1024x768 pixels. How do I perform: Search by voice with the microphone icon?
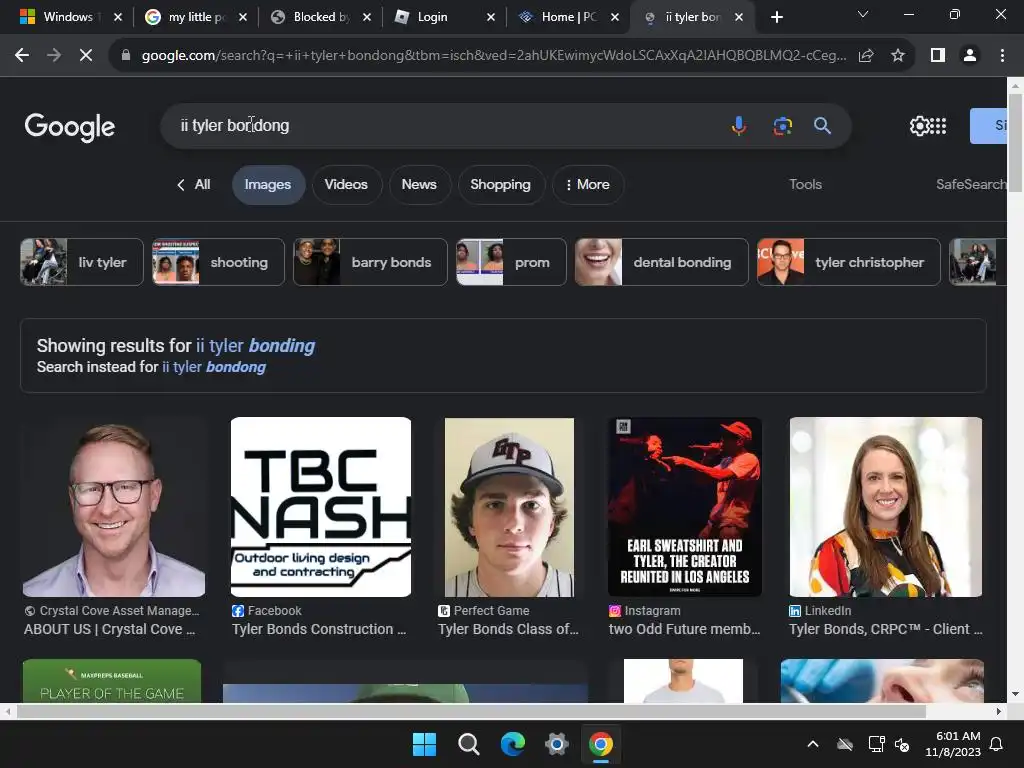739,125
